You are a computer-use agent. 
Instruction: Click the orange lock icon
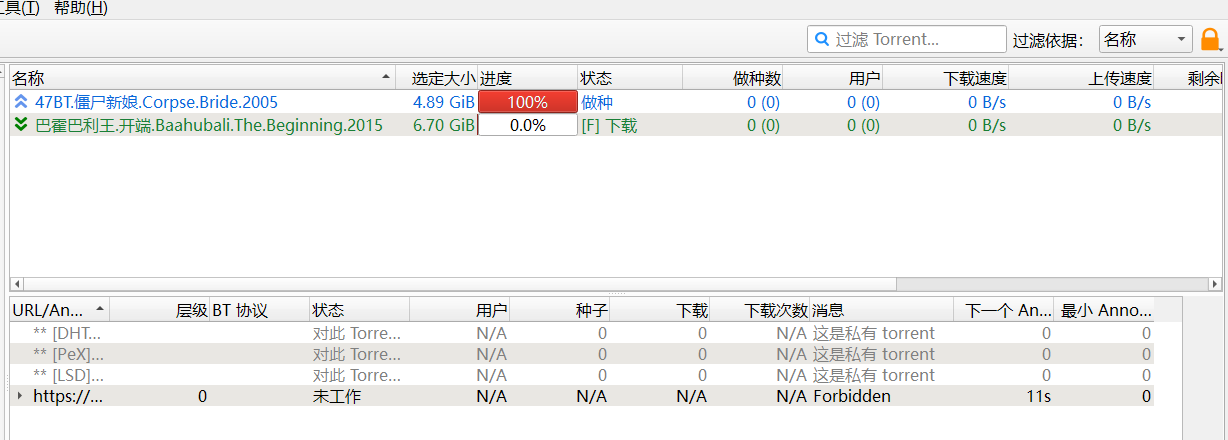pyautogui.click(x=1210, y=40)
